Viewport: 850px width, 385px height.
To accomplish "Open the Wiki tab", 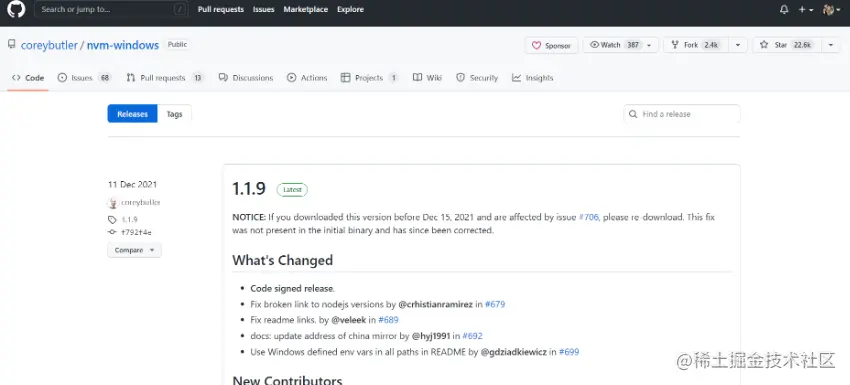I will [x=427, y=78].
